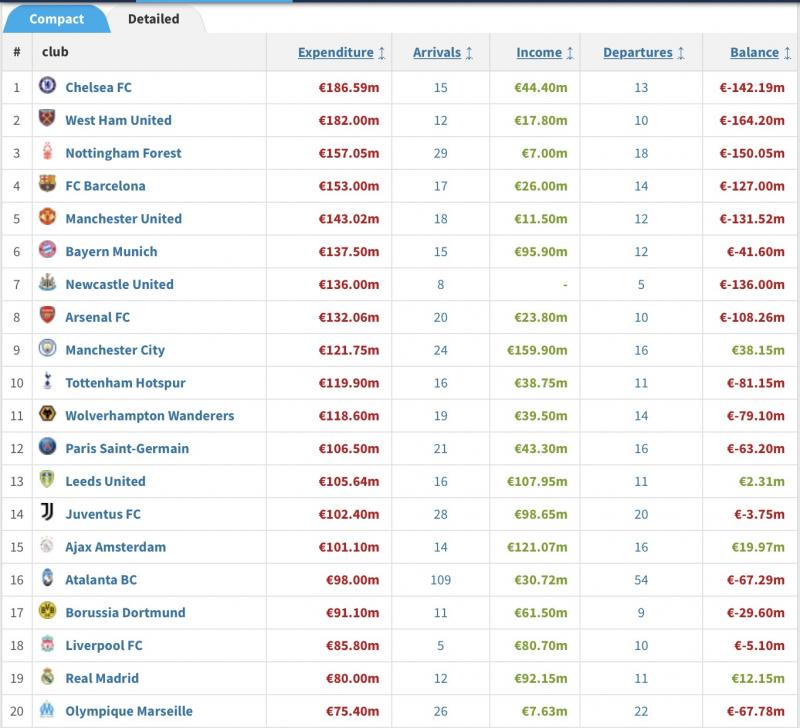Click Juventus's 20 departures value
800x728 pixels.
point(641,514)
